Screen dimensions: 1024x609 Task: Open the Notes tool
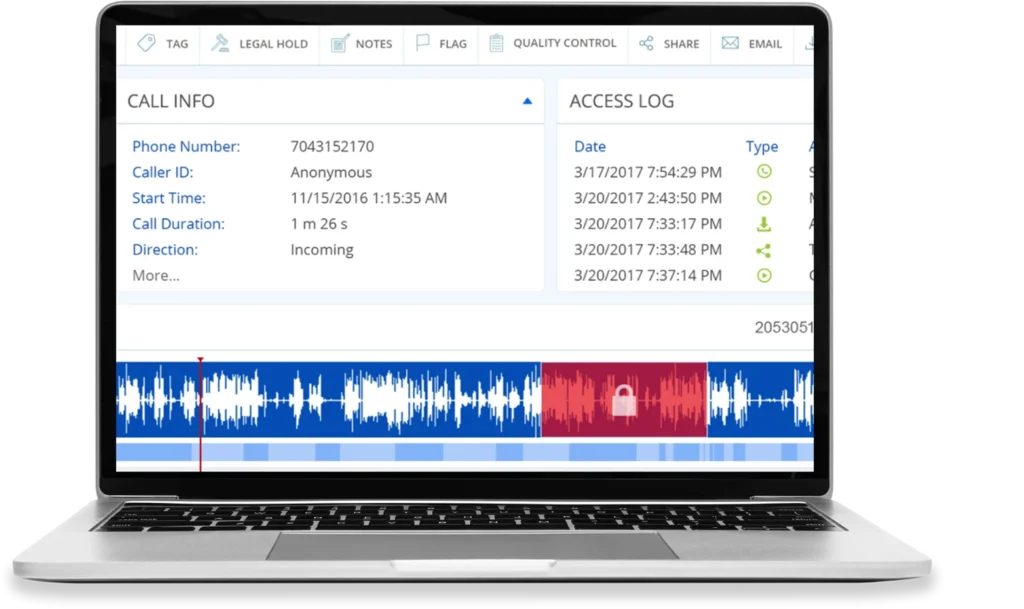click(361, 43)
